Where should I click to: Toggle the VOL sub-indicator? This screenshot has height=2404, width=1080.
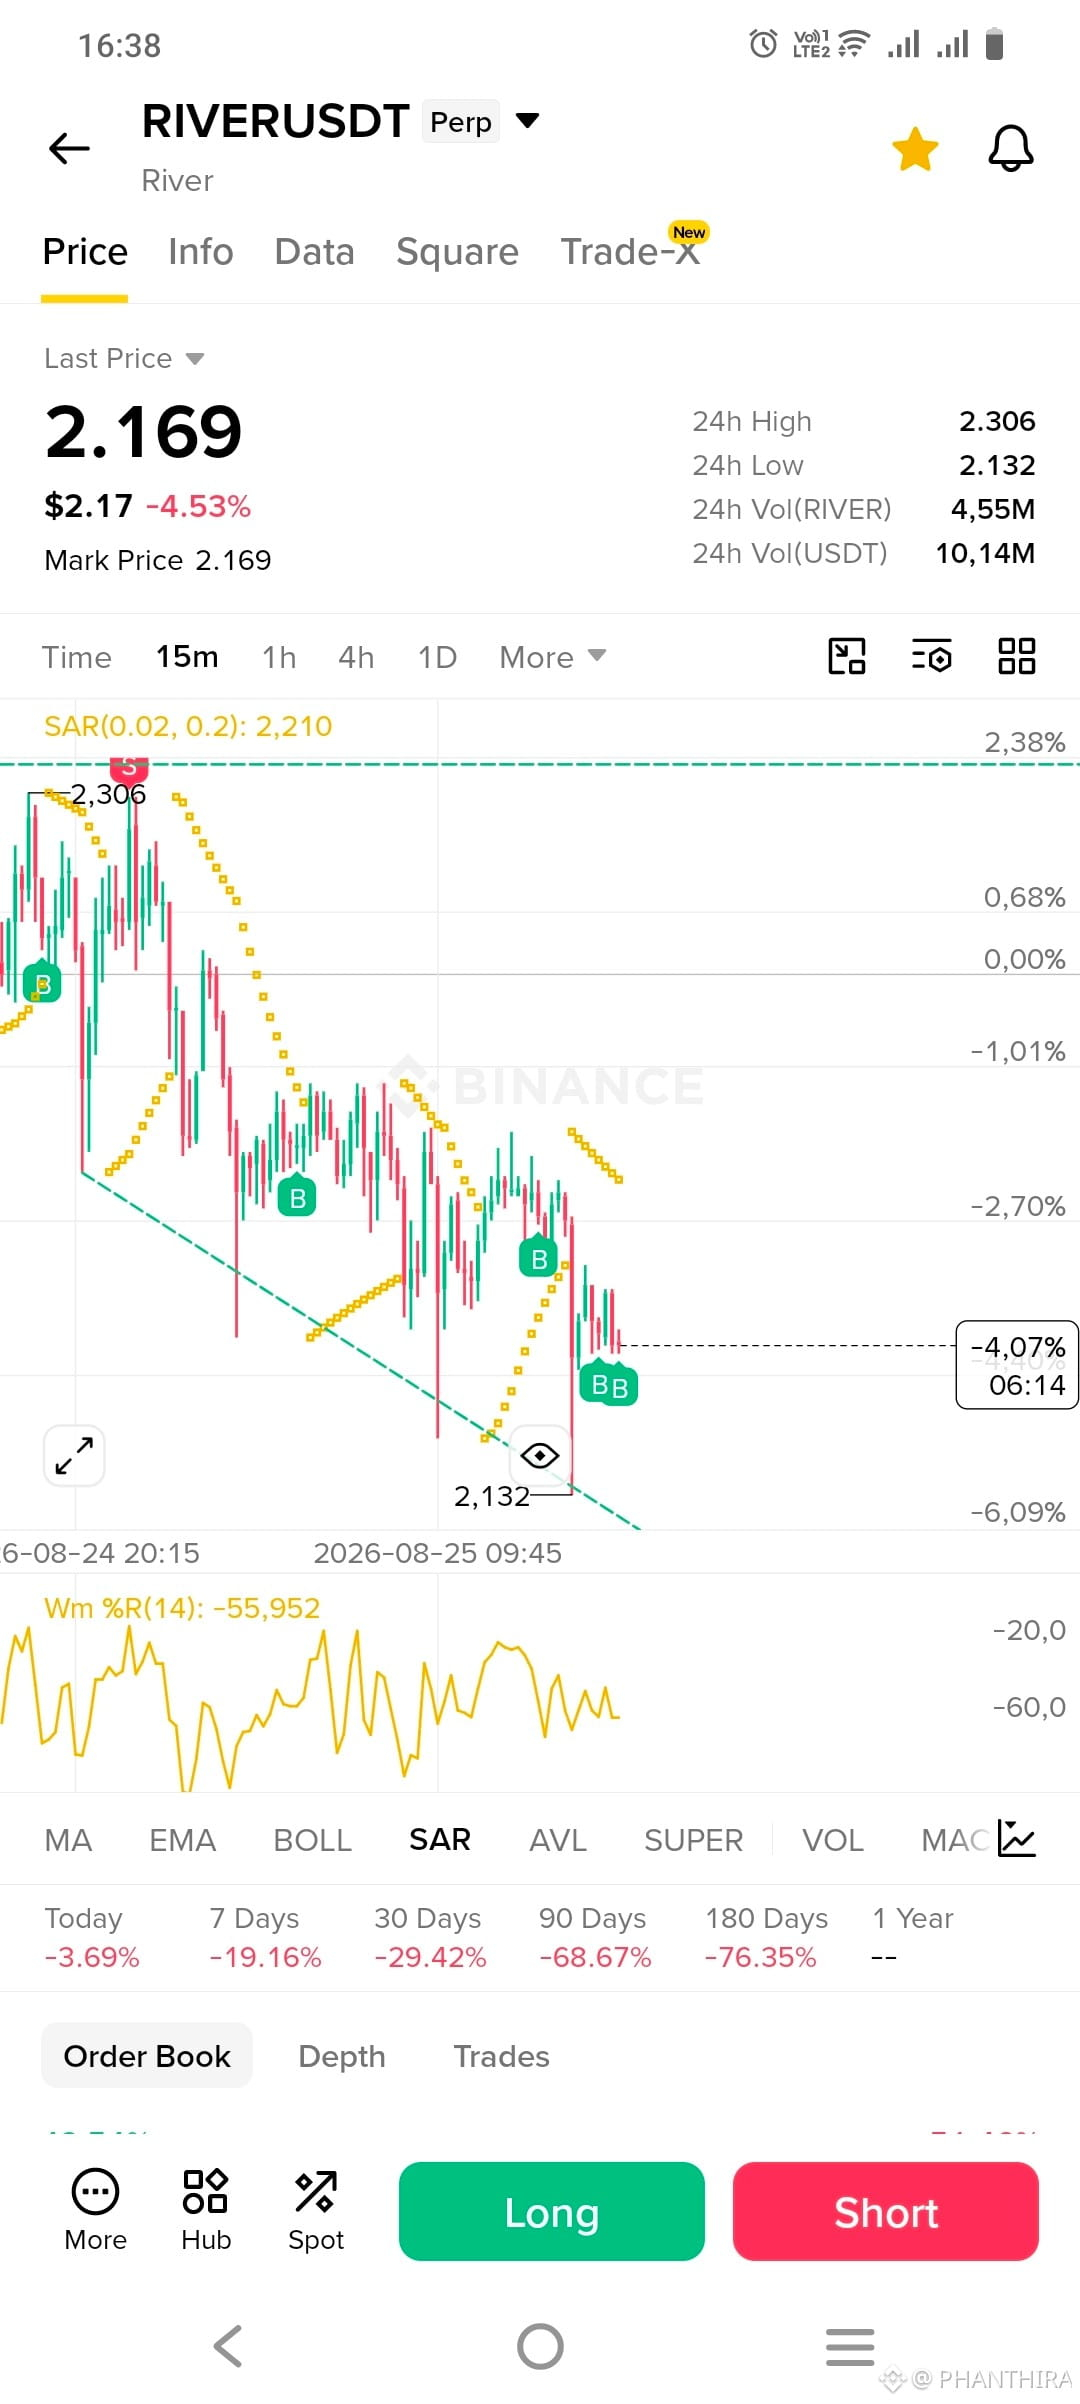pyautogui.click(x=833, y=1840)
